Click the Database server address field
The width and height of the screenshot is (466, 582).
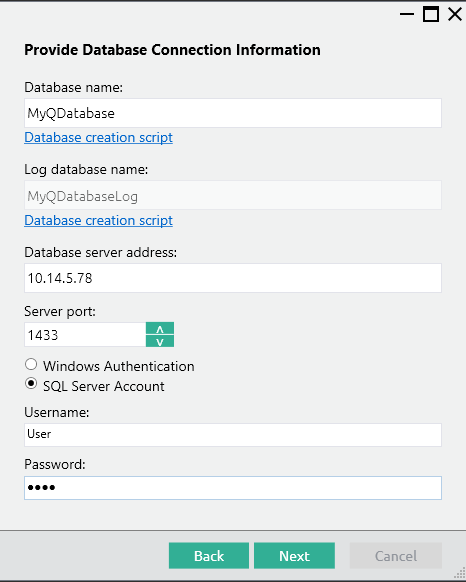[x=233, y=278]
